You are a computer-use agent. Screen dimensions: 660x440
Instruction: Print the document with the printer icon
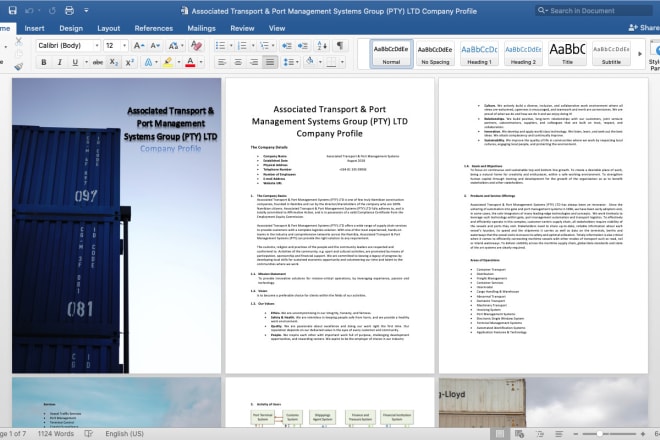[69, 11]
